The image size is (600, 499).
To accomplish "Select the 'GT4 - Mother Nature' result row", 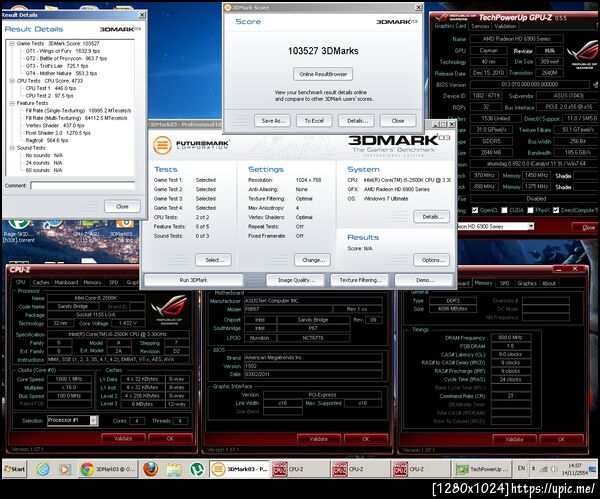I will pos(61,73).
